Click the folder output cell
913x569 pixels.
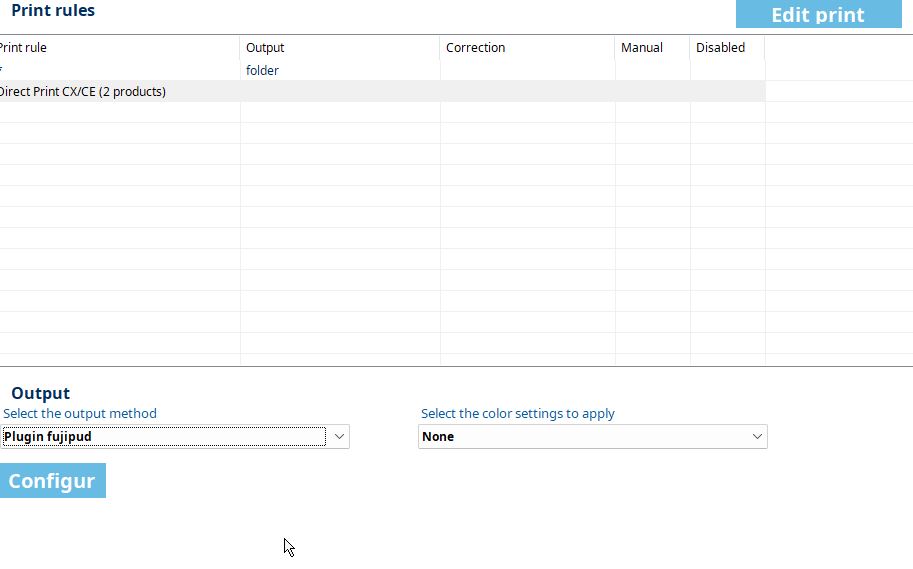click(263, 71)
